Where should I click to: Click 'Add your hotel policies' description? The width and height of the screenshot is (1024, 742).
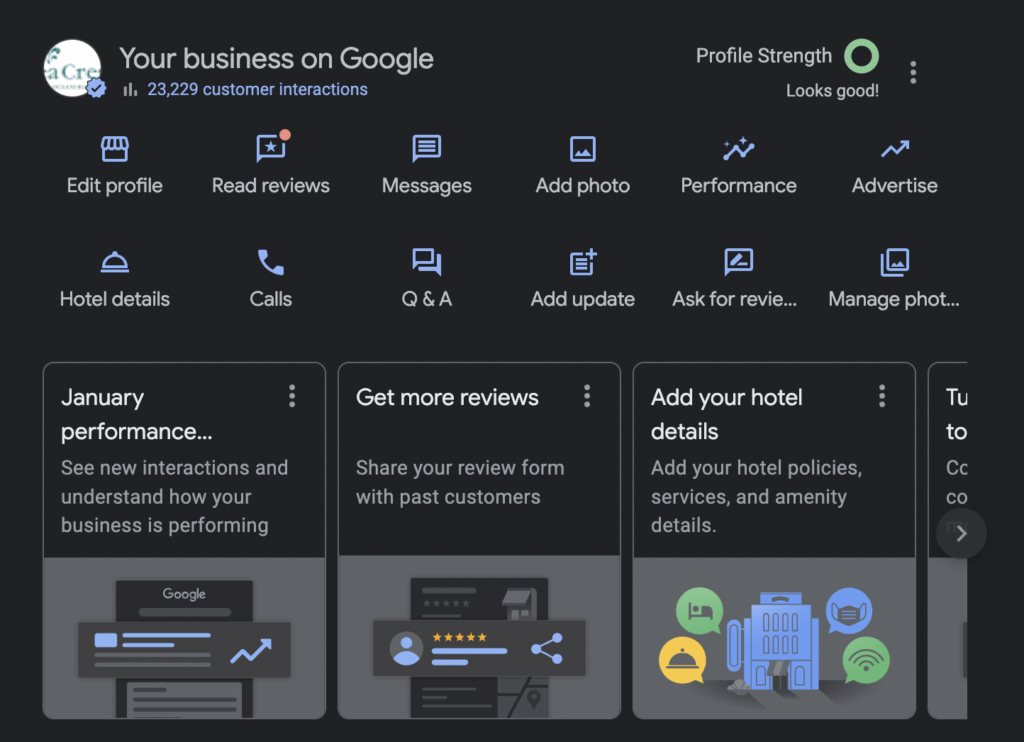point(756,496)
